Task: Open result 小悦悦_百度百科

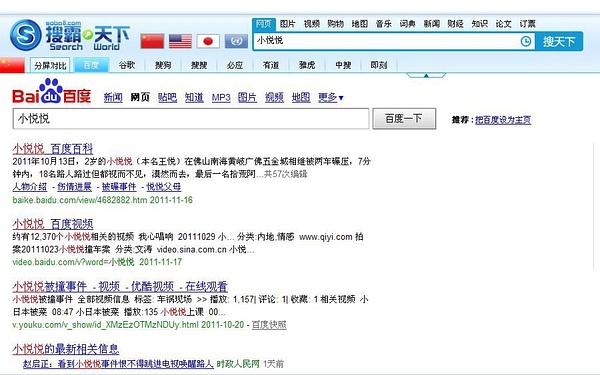Action: pos(53,148)
